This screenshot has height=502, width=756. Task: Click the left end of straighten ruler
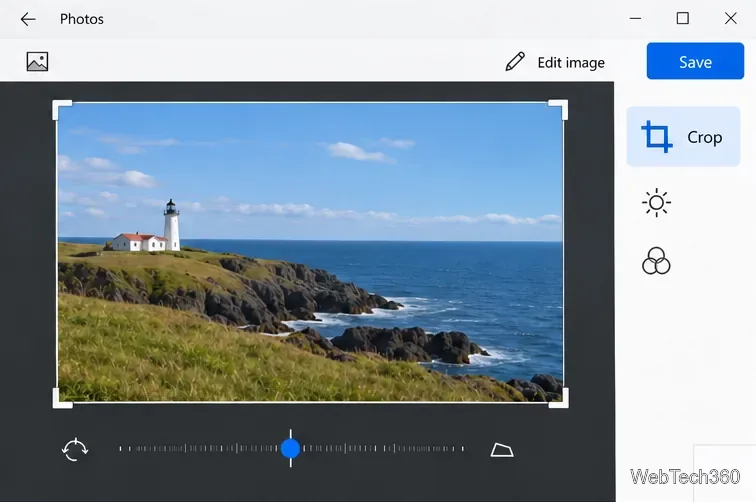pyautogui.click(x=121, y=448)
